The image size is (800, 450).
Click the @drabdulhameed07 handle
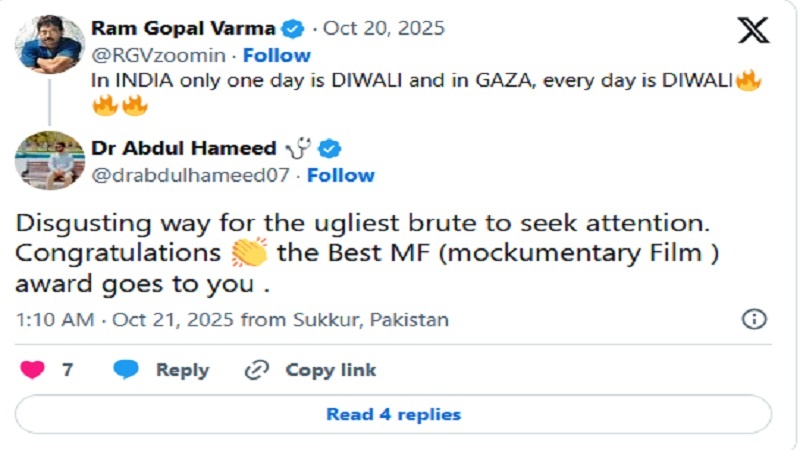192,175
